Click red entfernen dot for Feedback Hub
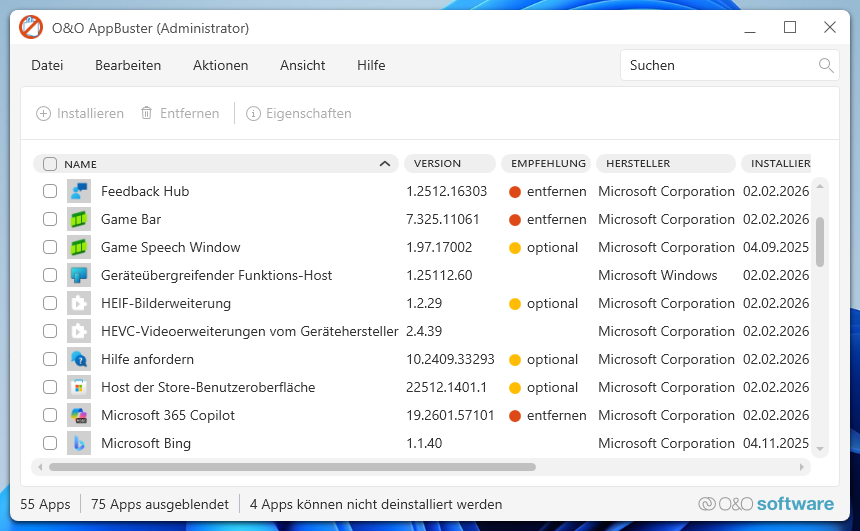 [514, 192]
